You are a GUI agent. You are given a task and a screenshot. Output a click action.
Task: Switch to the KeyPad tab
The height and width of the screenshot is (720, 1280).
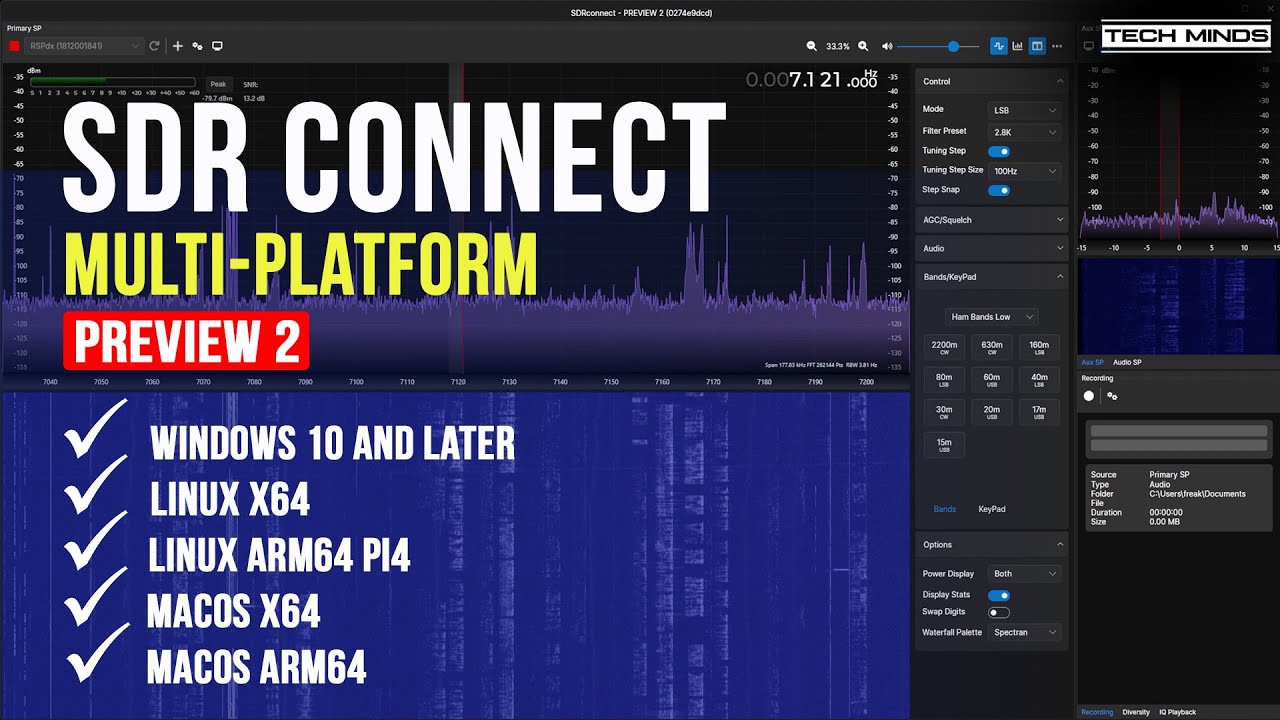pos(992,509)
